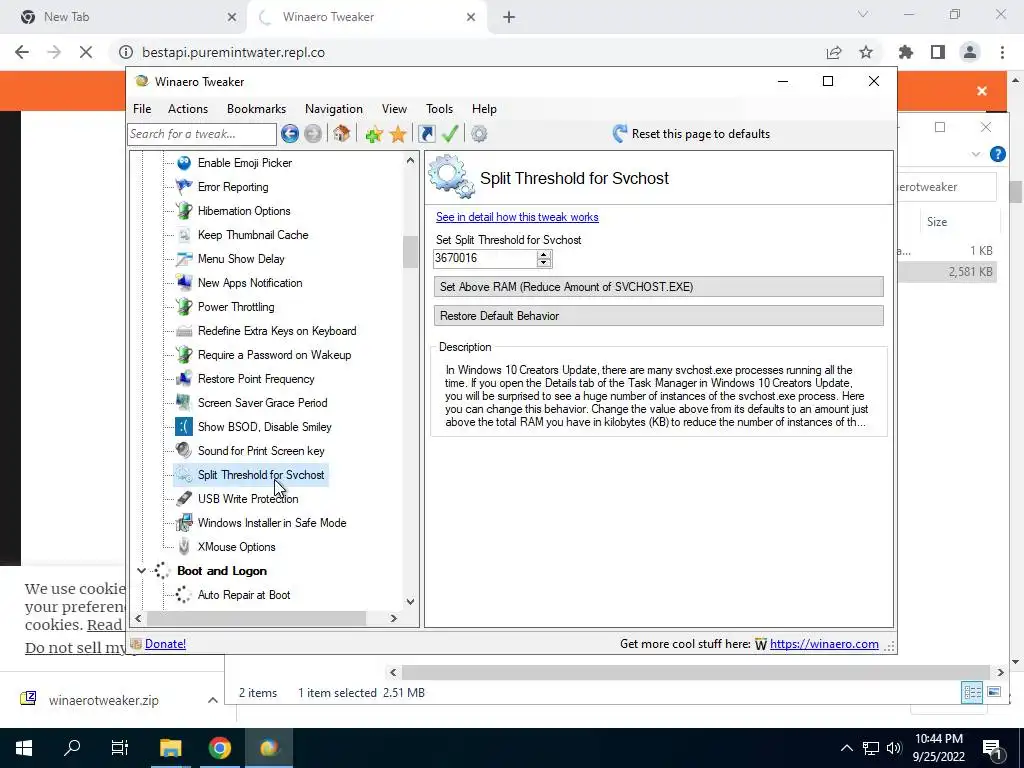Open File Explorer from the taskbar
The height and width of the screenshot is (768, 1024).
point(170,748)
